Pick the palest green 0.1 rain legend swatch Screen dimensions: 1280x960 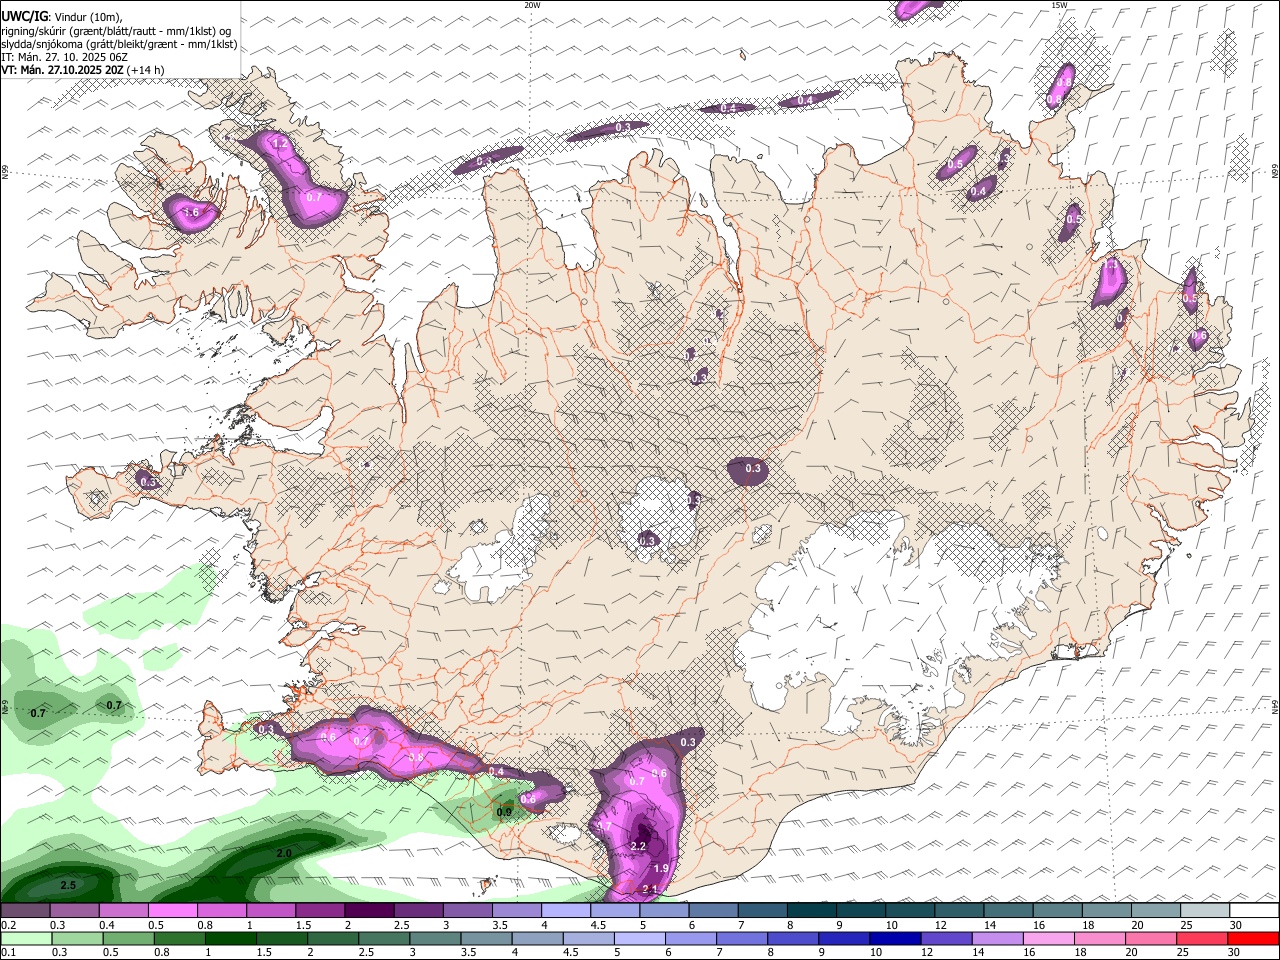26,938
